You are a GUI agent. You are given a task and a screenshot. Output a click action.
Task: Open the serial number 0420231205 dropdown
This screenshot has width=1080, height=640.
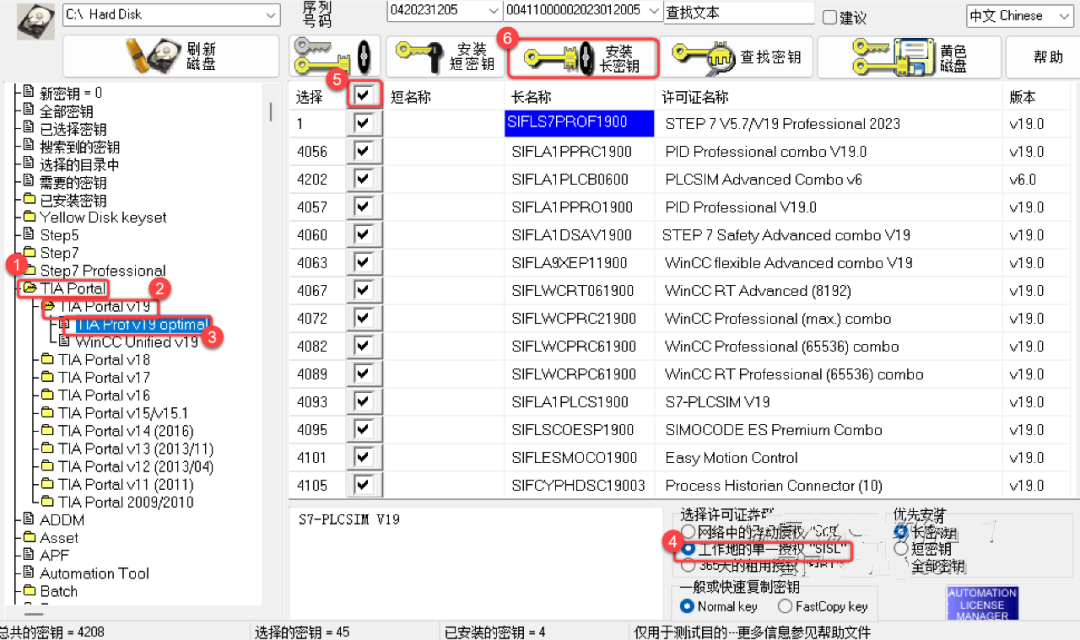(x=492, y=10)
